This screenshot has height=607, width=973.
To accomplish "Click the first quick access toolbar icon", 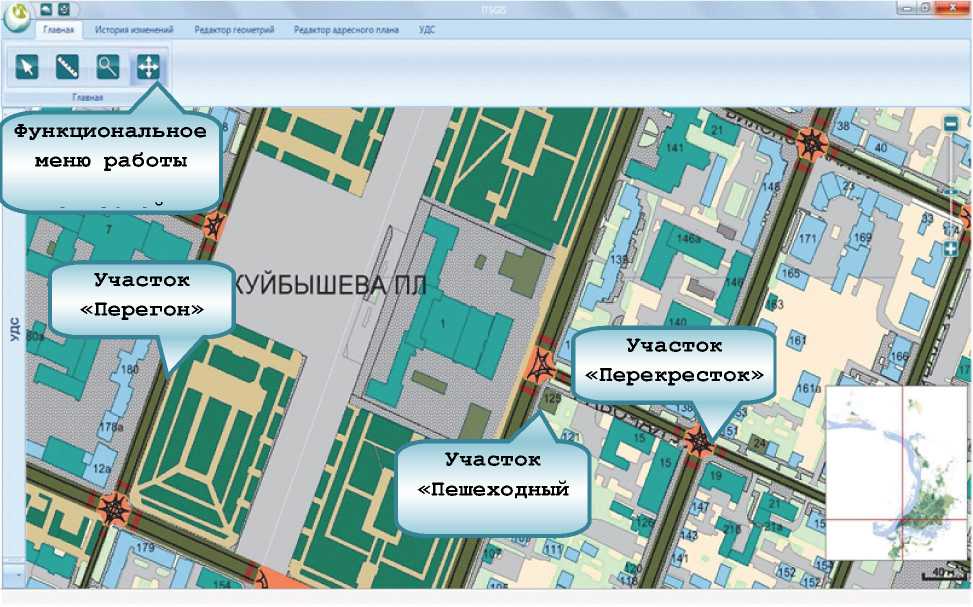I will pos(46,8).
